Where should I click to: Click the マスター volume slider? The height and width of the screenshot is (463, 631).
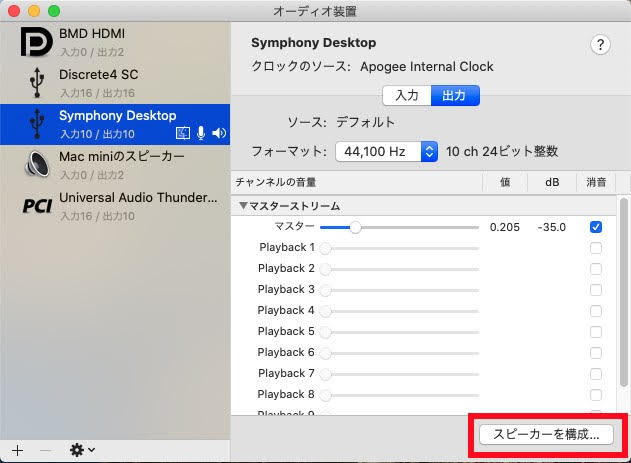tap(399, 228)
